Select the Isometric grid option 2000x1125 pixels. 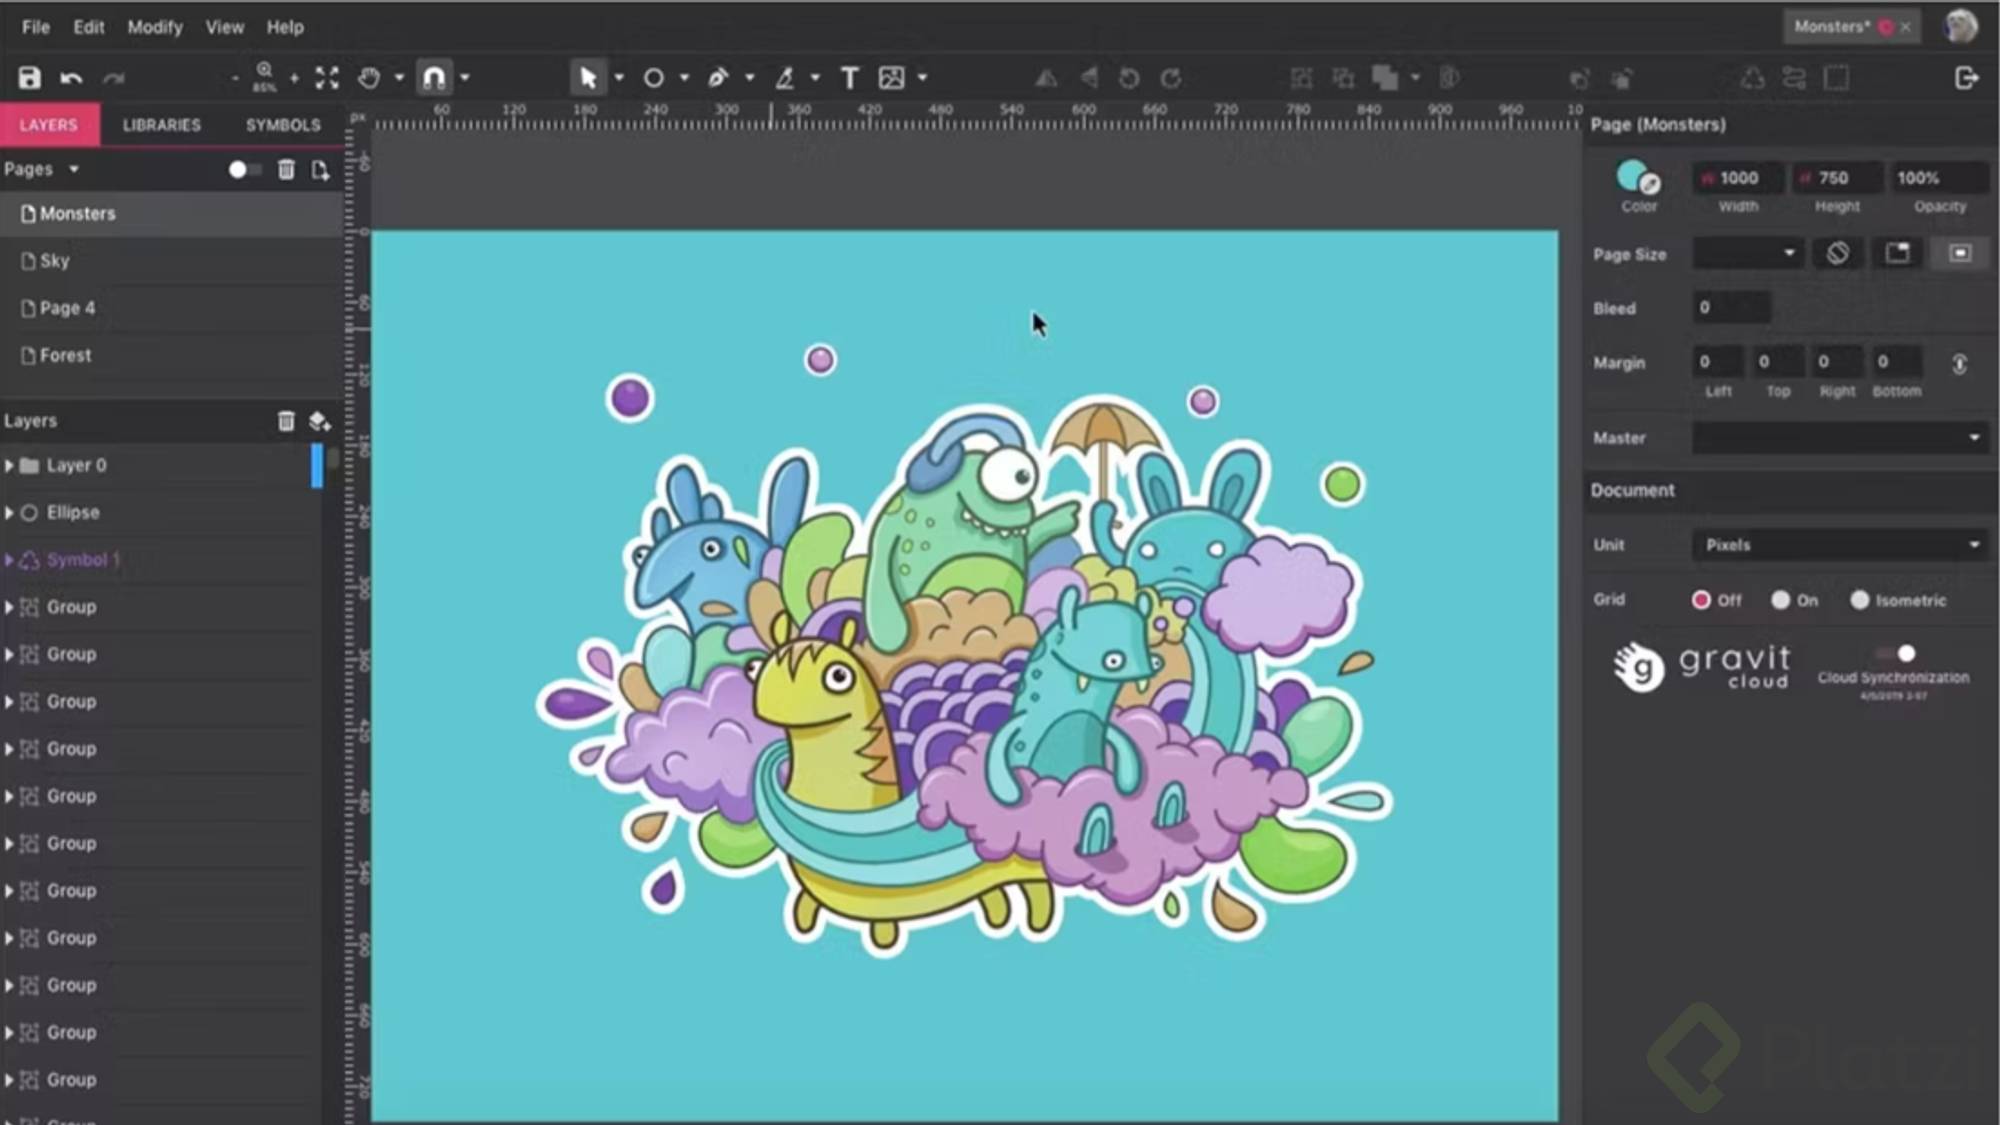click(x=1859, y=600)
